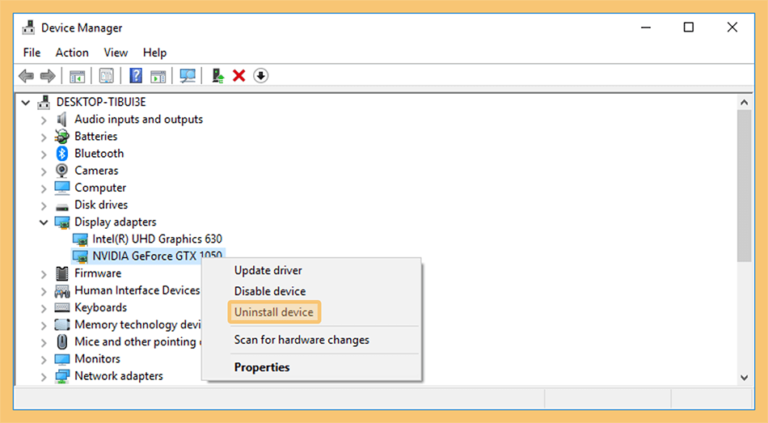The width and height of the screenshot is (768, 423).
Task: Click the Batteries icon
Action: [62, 136]
